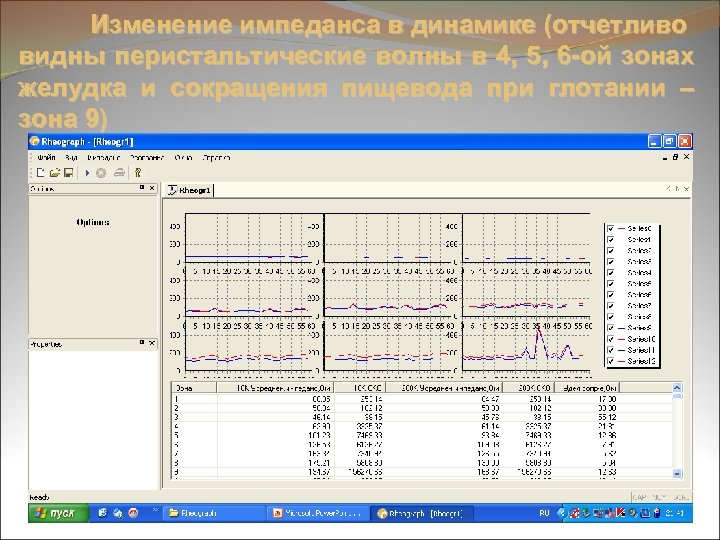Toggle the Series3 checkbox in legend
This screenshot has height=540, width=720.
(611, 261)
